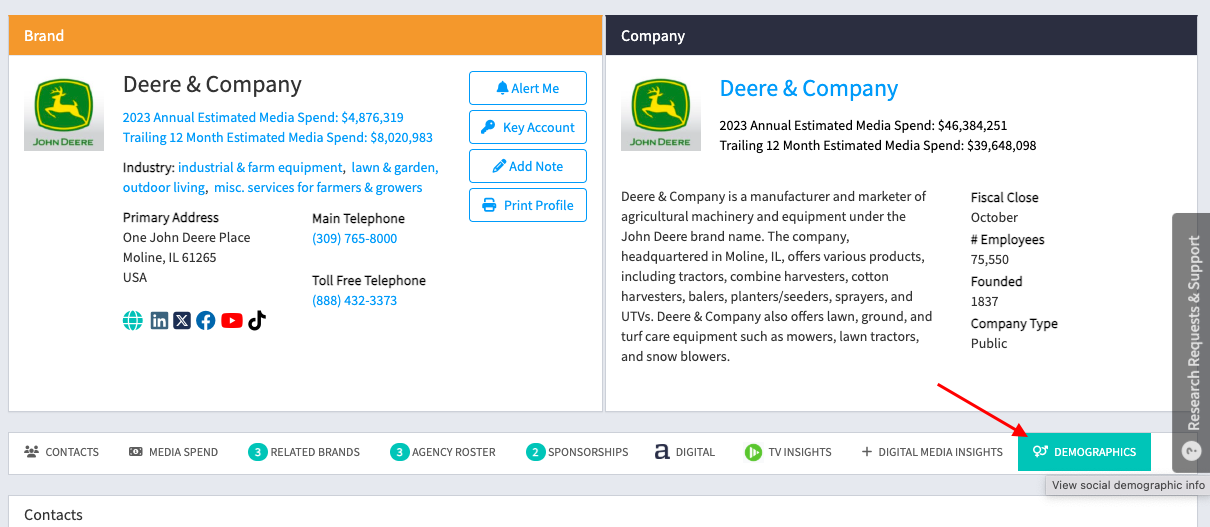1210x527 pixels.
Task: Click Fiscal Close value October
Action: [x=994, y=217]
